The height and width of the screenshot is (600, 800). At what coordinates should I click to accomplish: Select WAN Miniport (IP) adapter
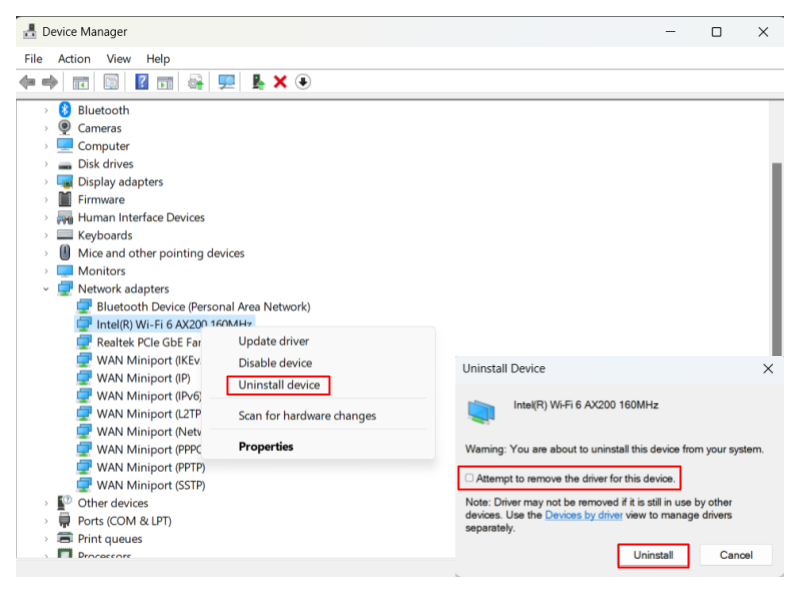pos(143,378)
